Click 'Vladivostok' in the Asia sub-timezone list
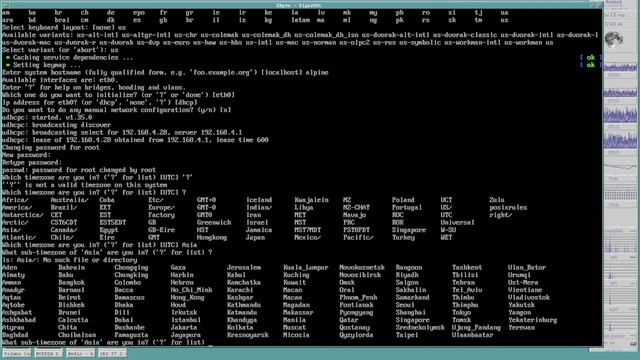This screenshot has height=360, width=640. 529,298
